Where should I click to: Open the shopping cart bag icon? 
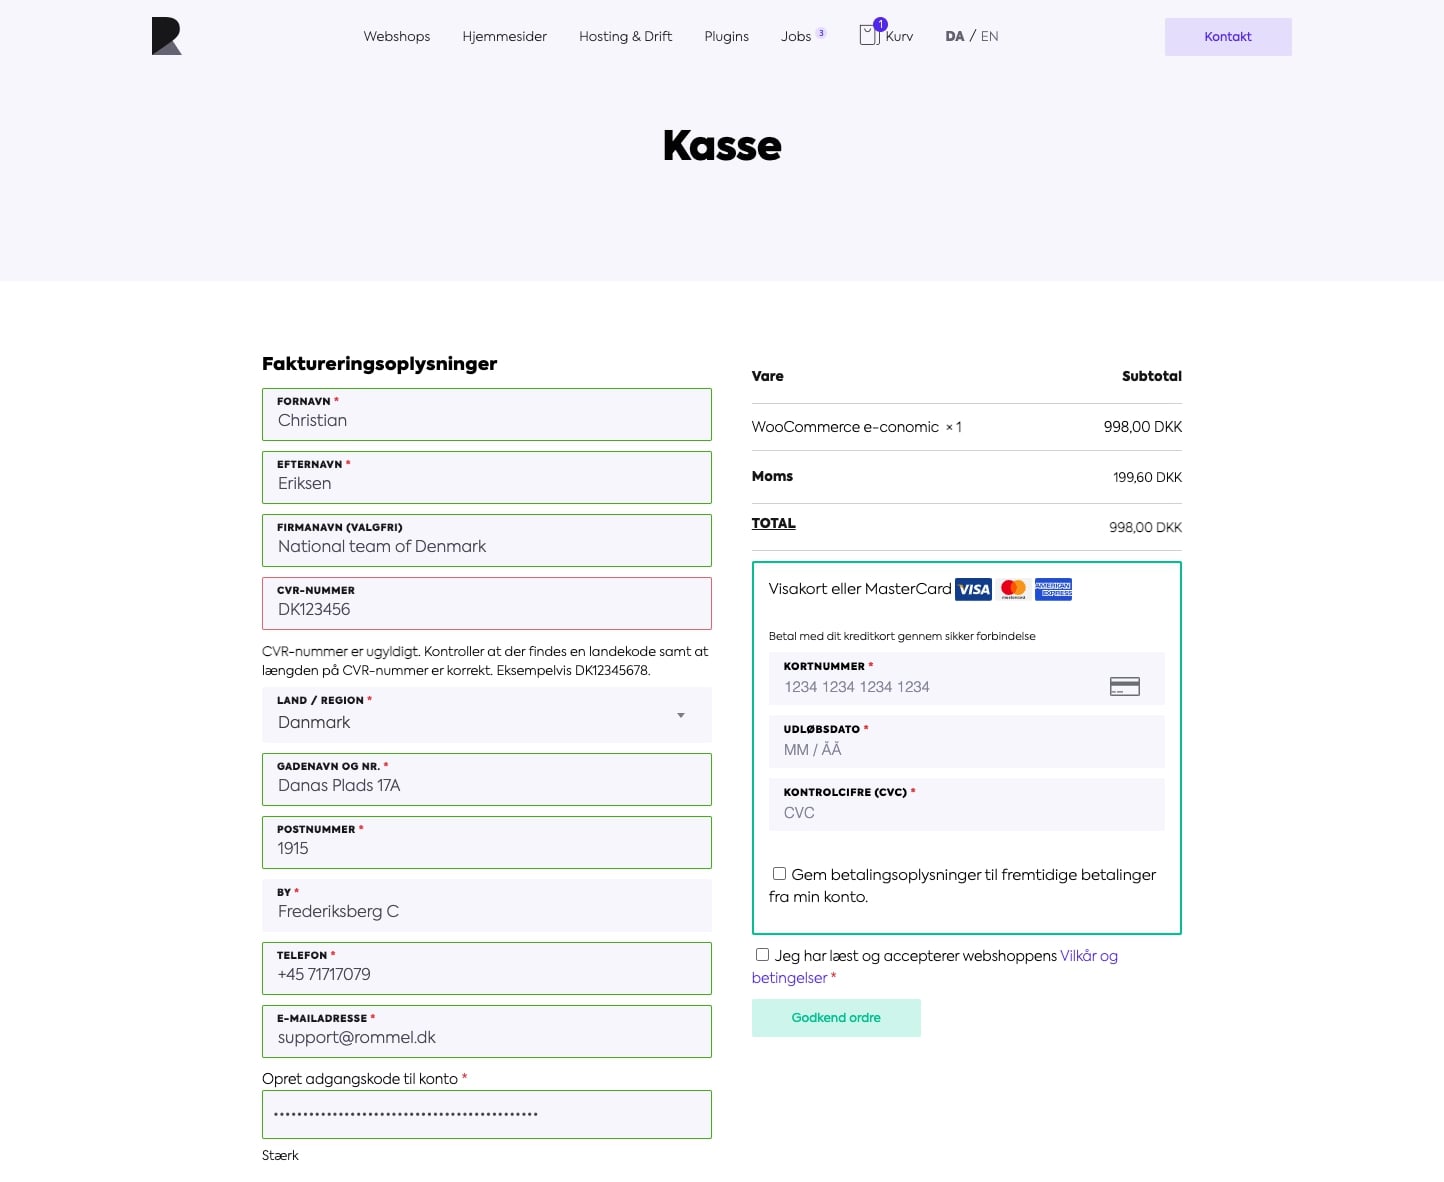click(869, 35)
